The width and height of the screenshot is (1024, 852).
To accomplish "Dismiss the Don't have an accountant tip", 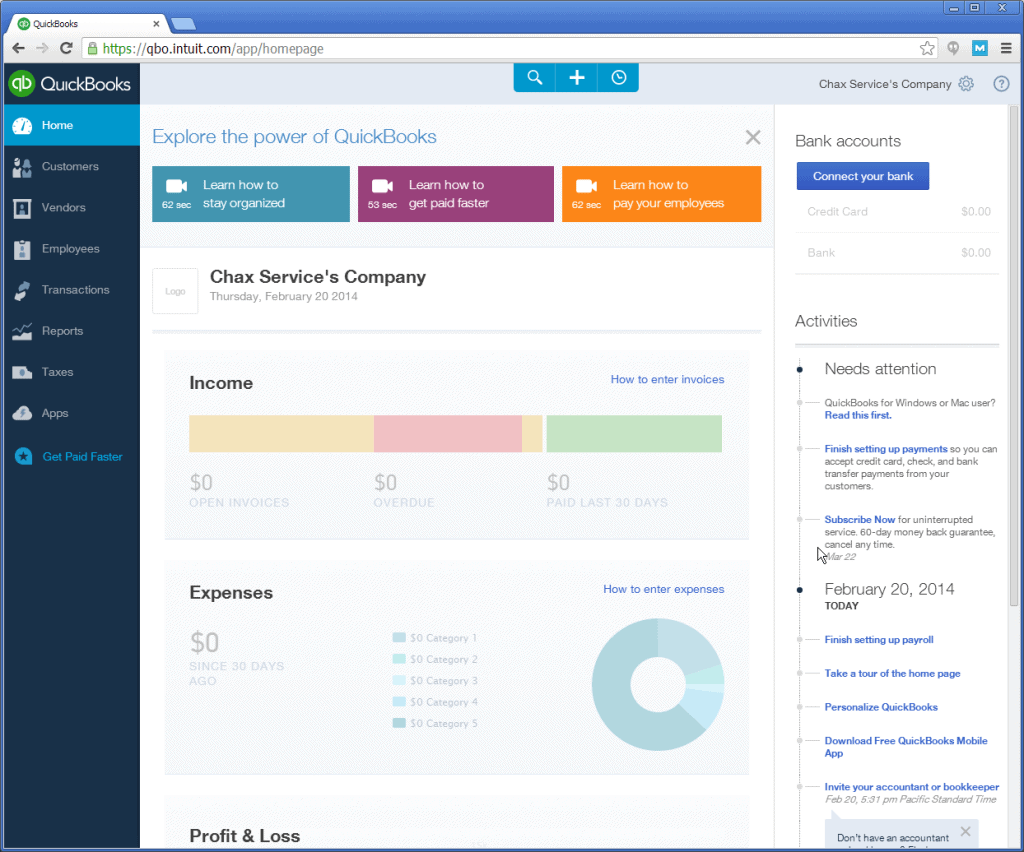I will pyautogui.click(x=965, y=831).
